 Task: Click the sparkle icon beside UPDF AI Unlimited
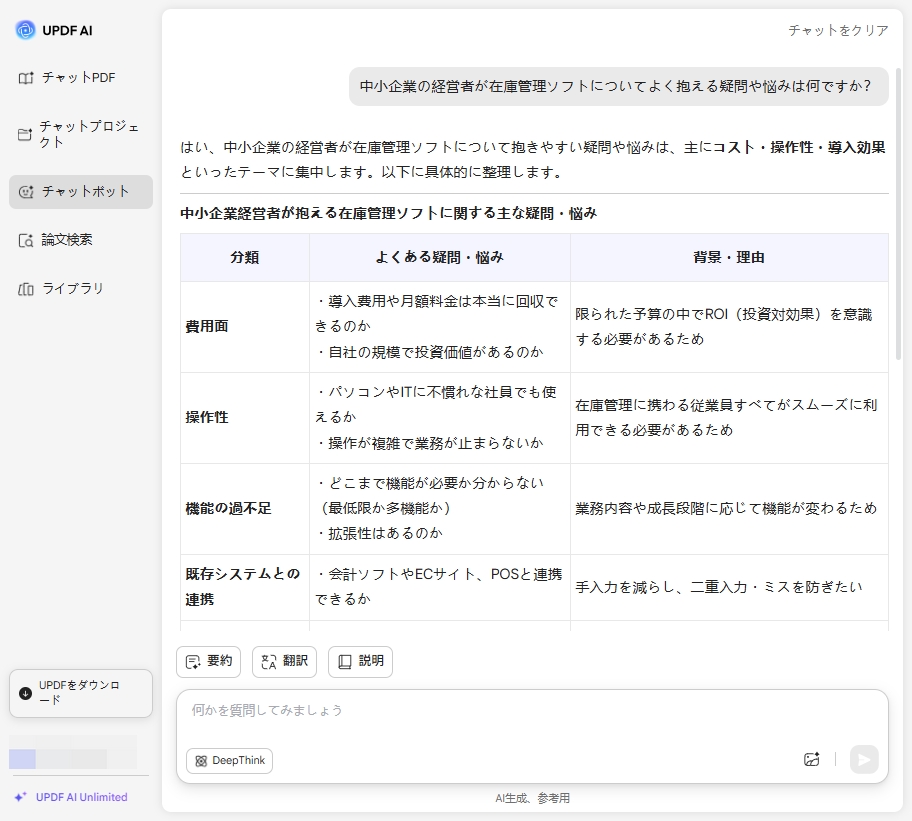(21, 797)
